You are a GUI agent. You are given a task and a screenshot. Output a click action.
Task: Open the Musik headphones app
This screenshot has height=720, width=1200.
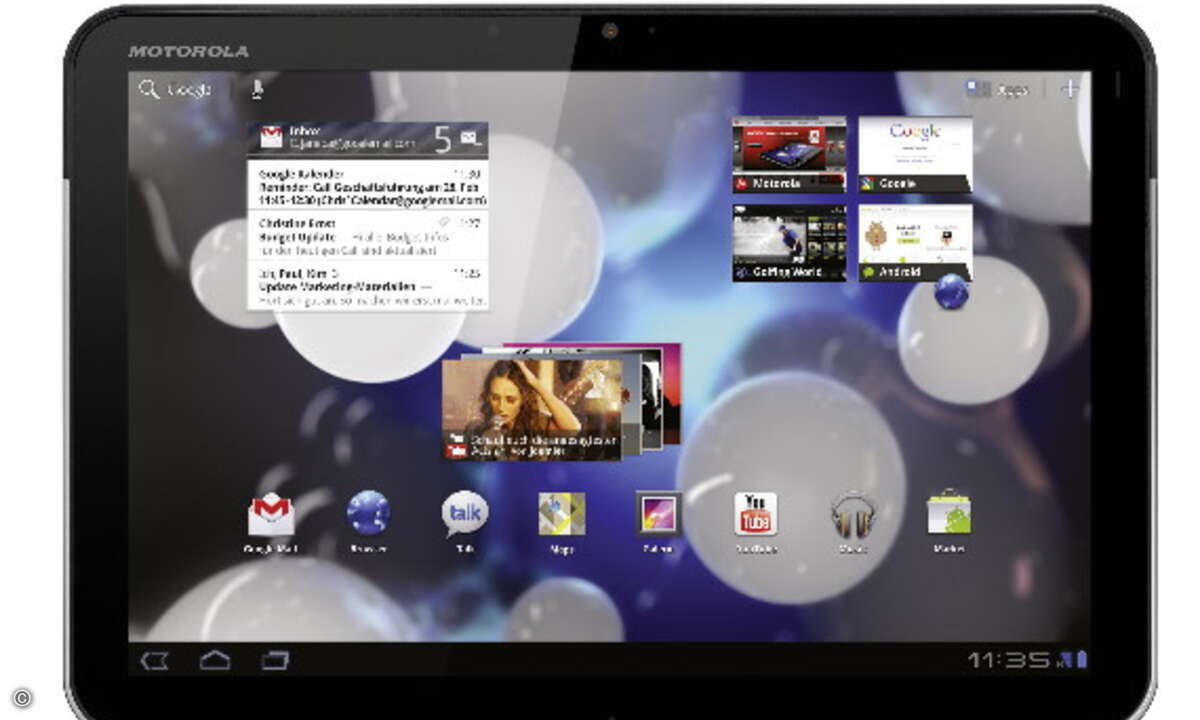point(853,514)
